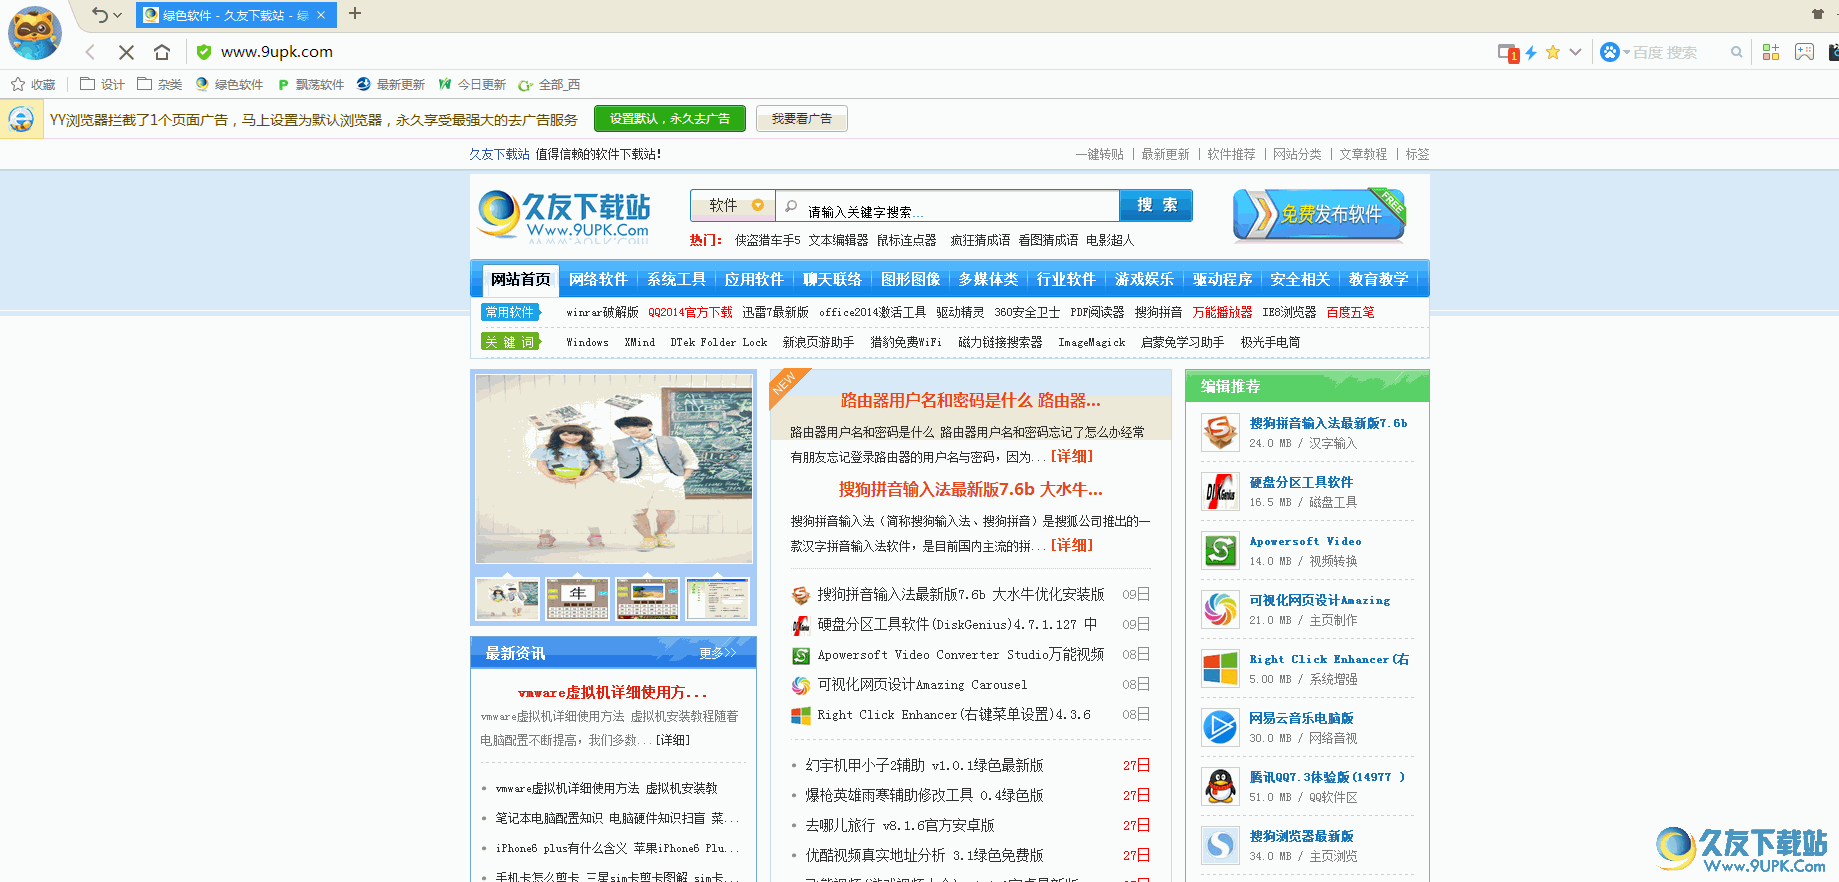Open the 绿色软件 bookmark
Screen dimensions: 1839x882
(x=229, y=85)
